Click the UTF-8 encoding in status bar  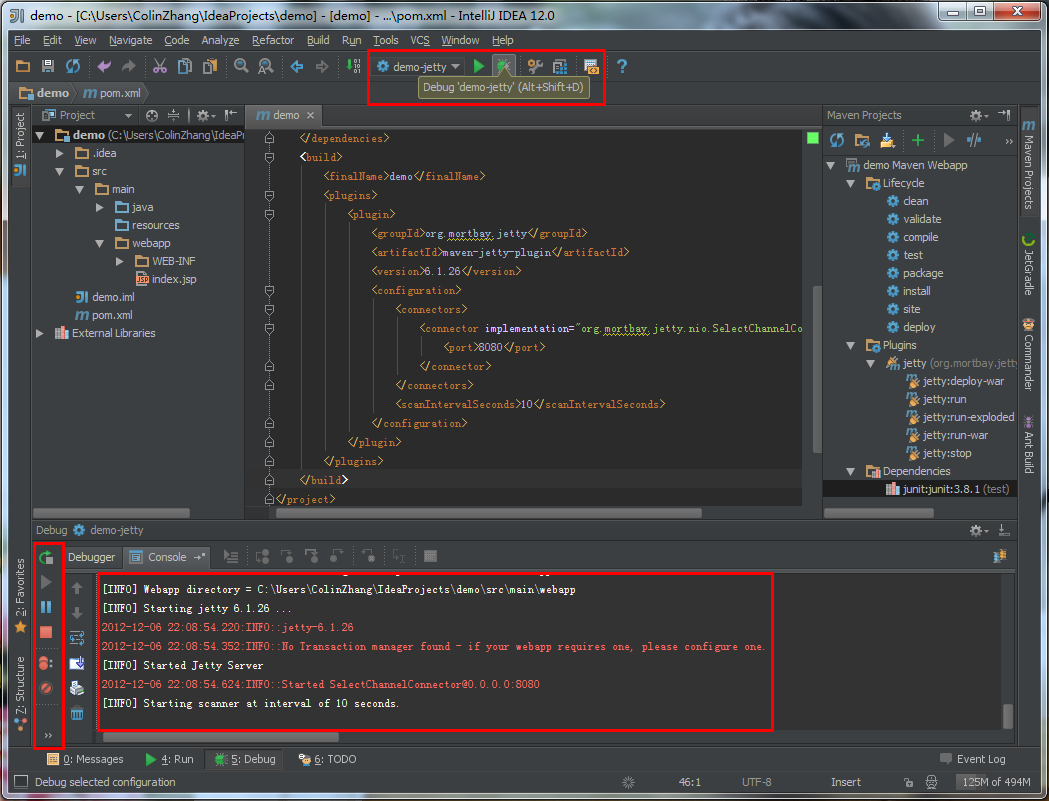[x=757, y=782]
